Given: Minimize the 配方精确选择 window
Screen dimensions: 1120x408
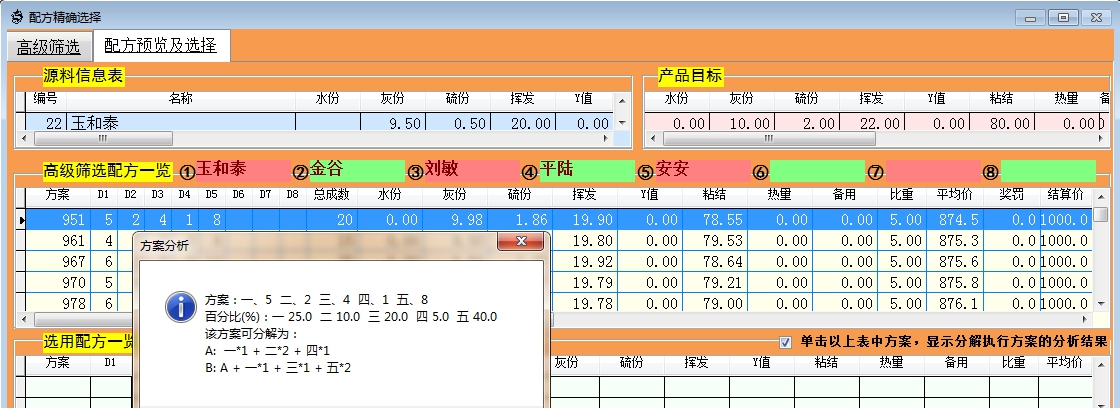Looking at the screenshot, I should pyautogui.click(x=1030, y=17).
